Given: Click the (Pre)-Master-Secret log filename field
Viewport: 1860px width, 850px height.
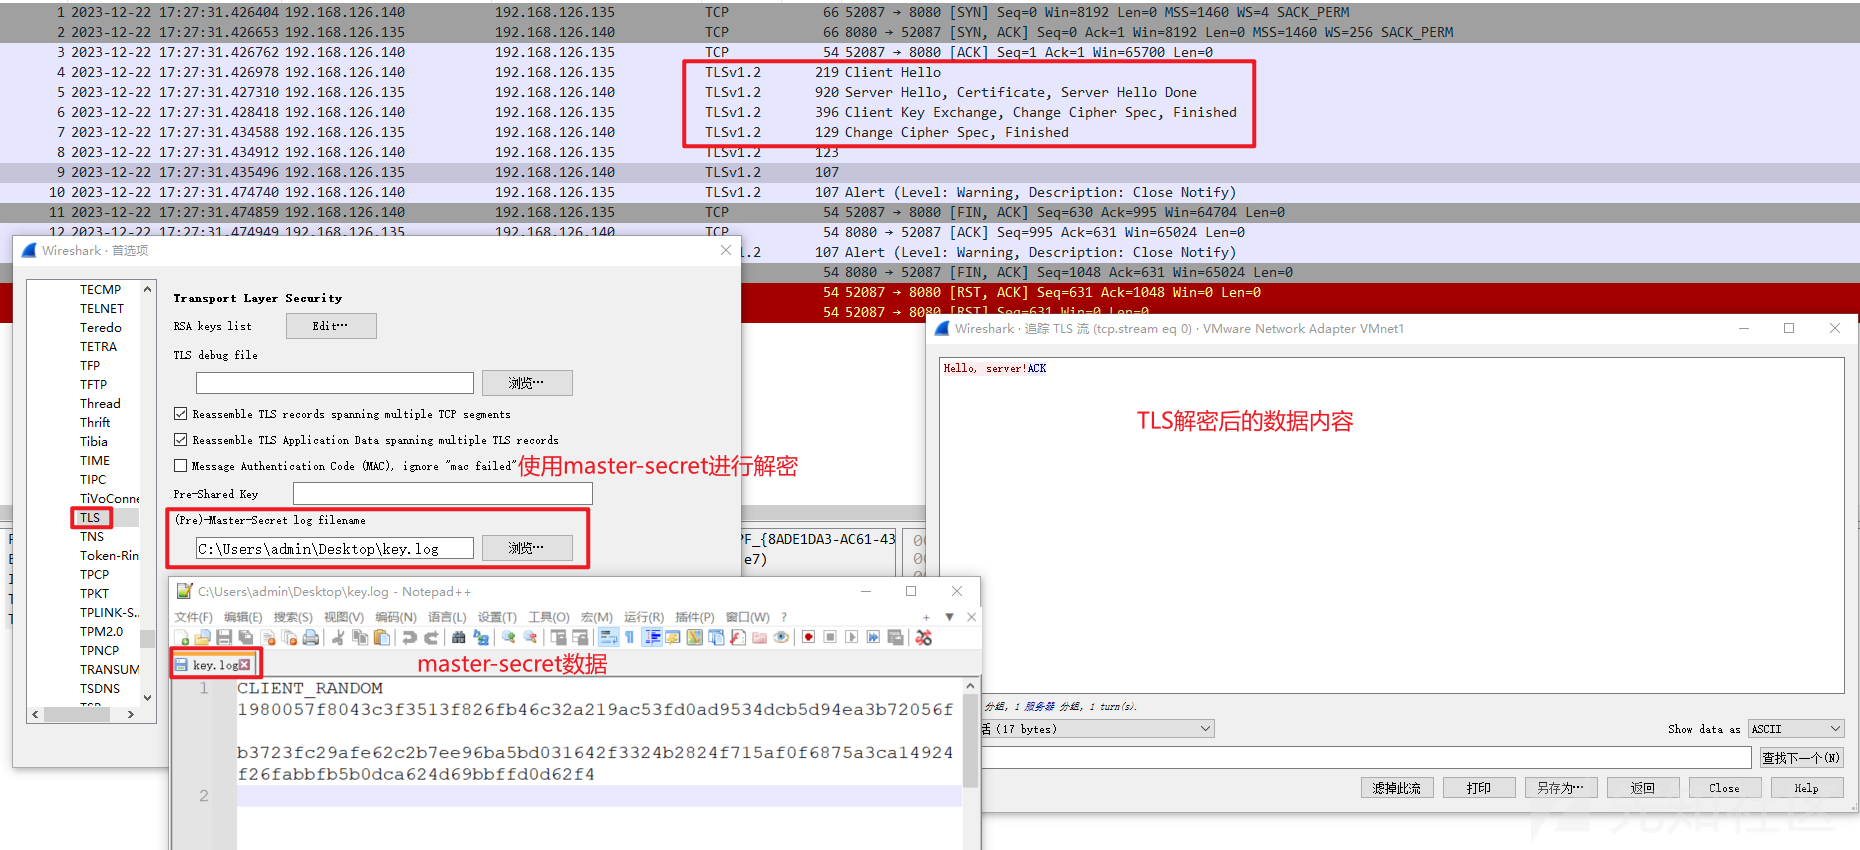Looking at the screenshot, I should point(335,548).
